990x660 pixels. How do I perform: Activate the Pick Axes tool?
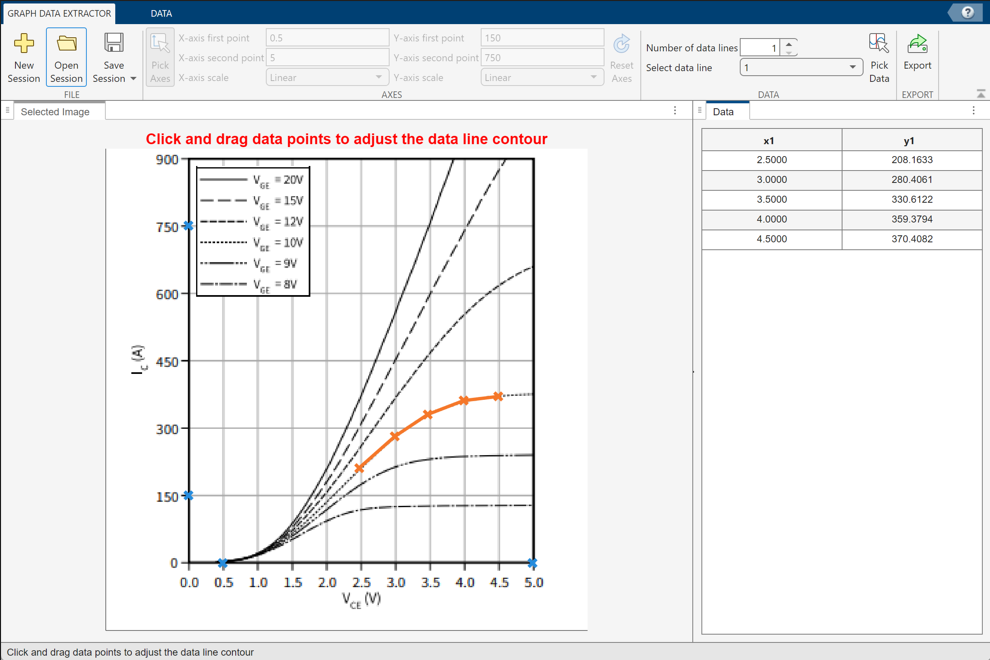point(159,56)
